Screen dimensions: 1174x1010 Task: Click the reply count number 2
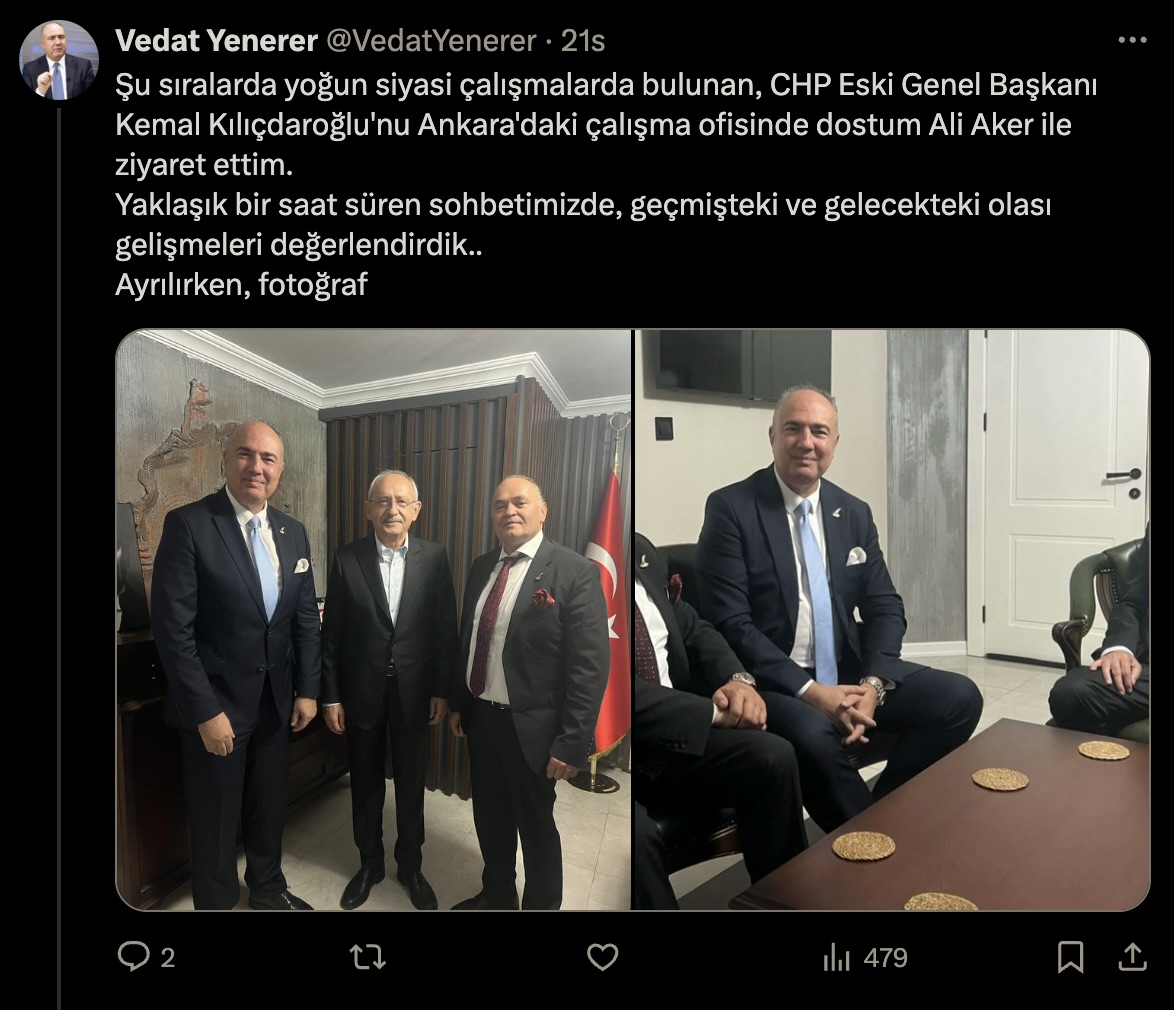pos(168,958)
